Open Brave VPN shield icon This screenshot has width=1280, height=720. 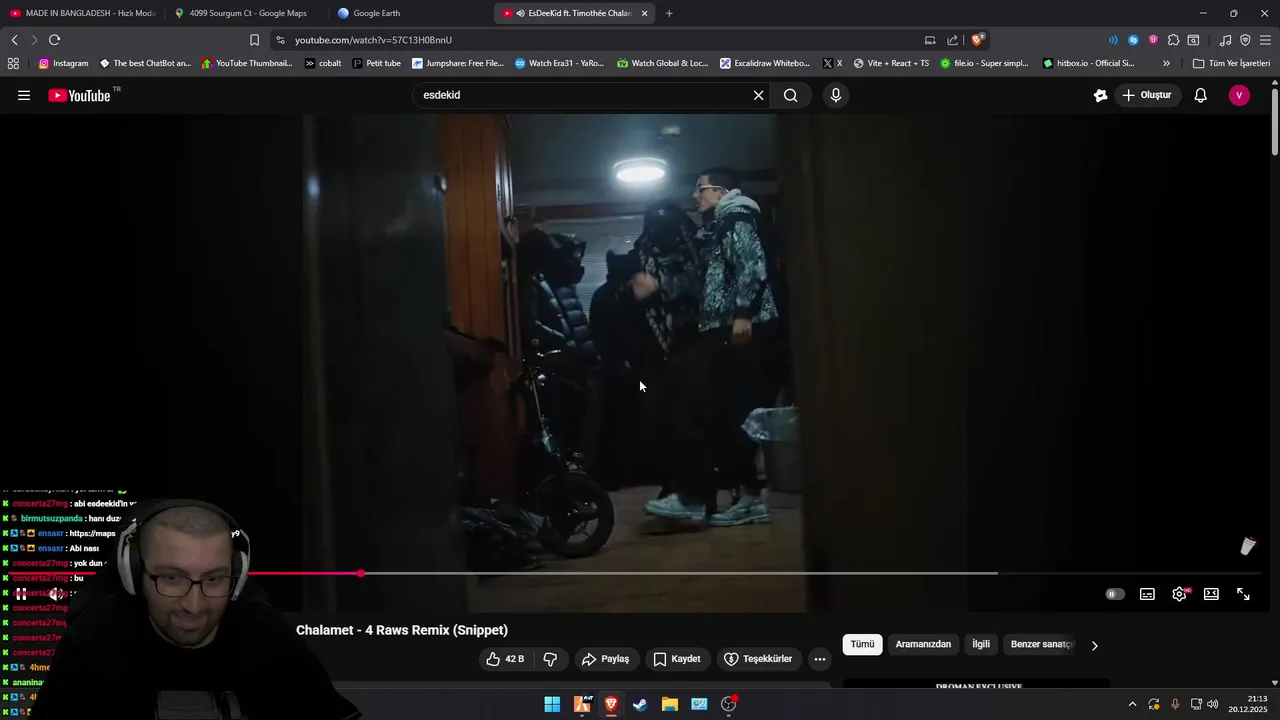[x=1245, y=40]
